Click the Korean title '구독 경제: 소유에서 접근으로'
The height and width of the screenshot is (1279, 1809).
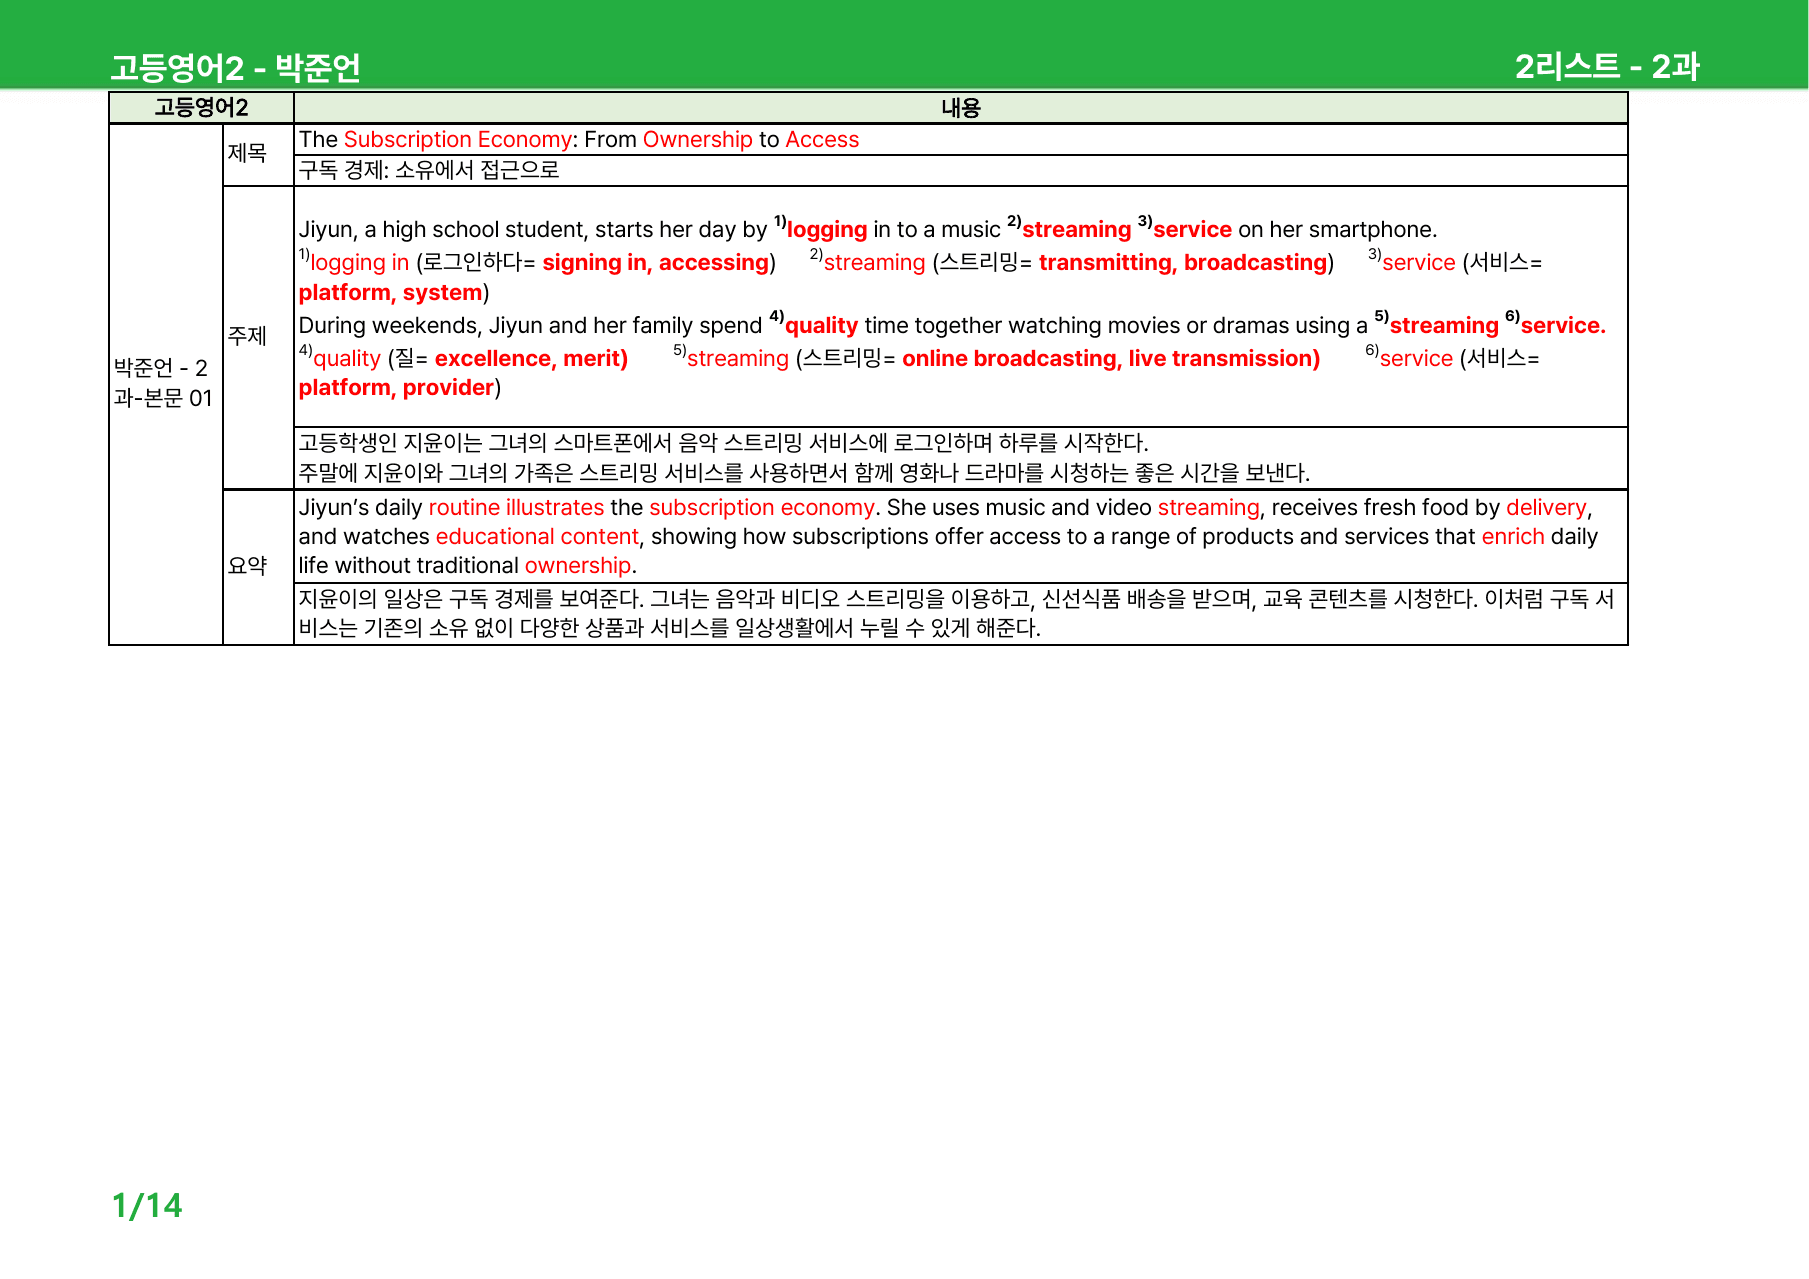pyautogui.click(x=429, y=170)
